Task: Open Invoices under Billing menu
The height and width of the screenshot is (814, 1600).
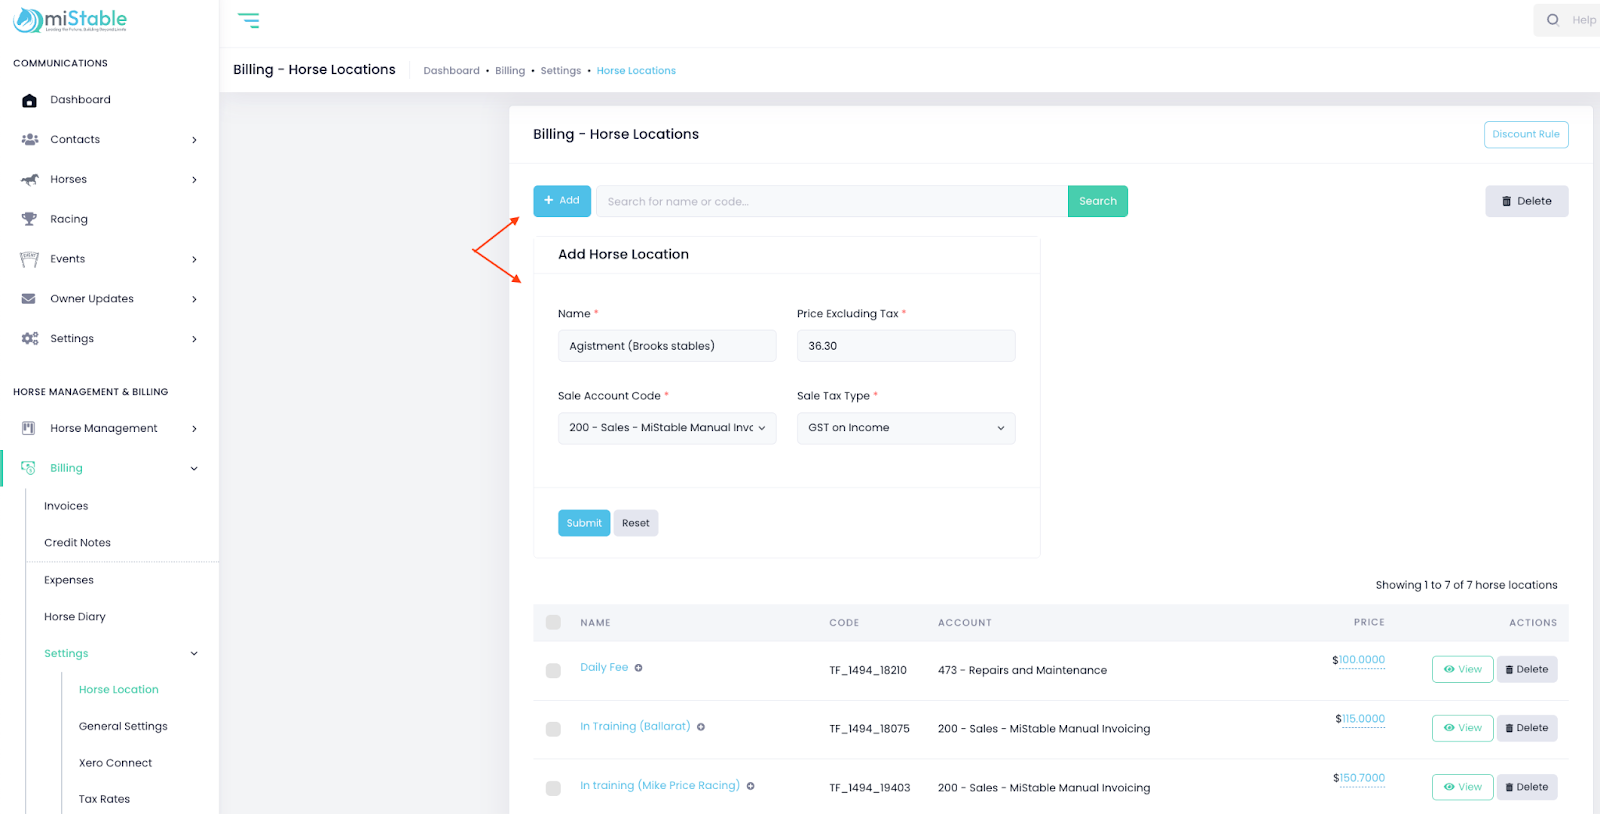Action: 66,506
